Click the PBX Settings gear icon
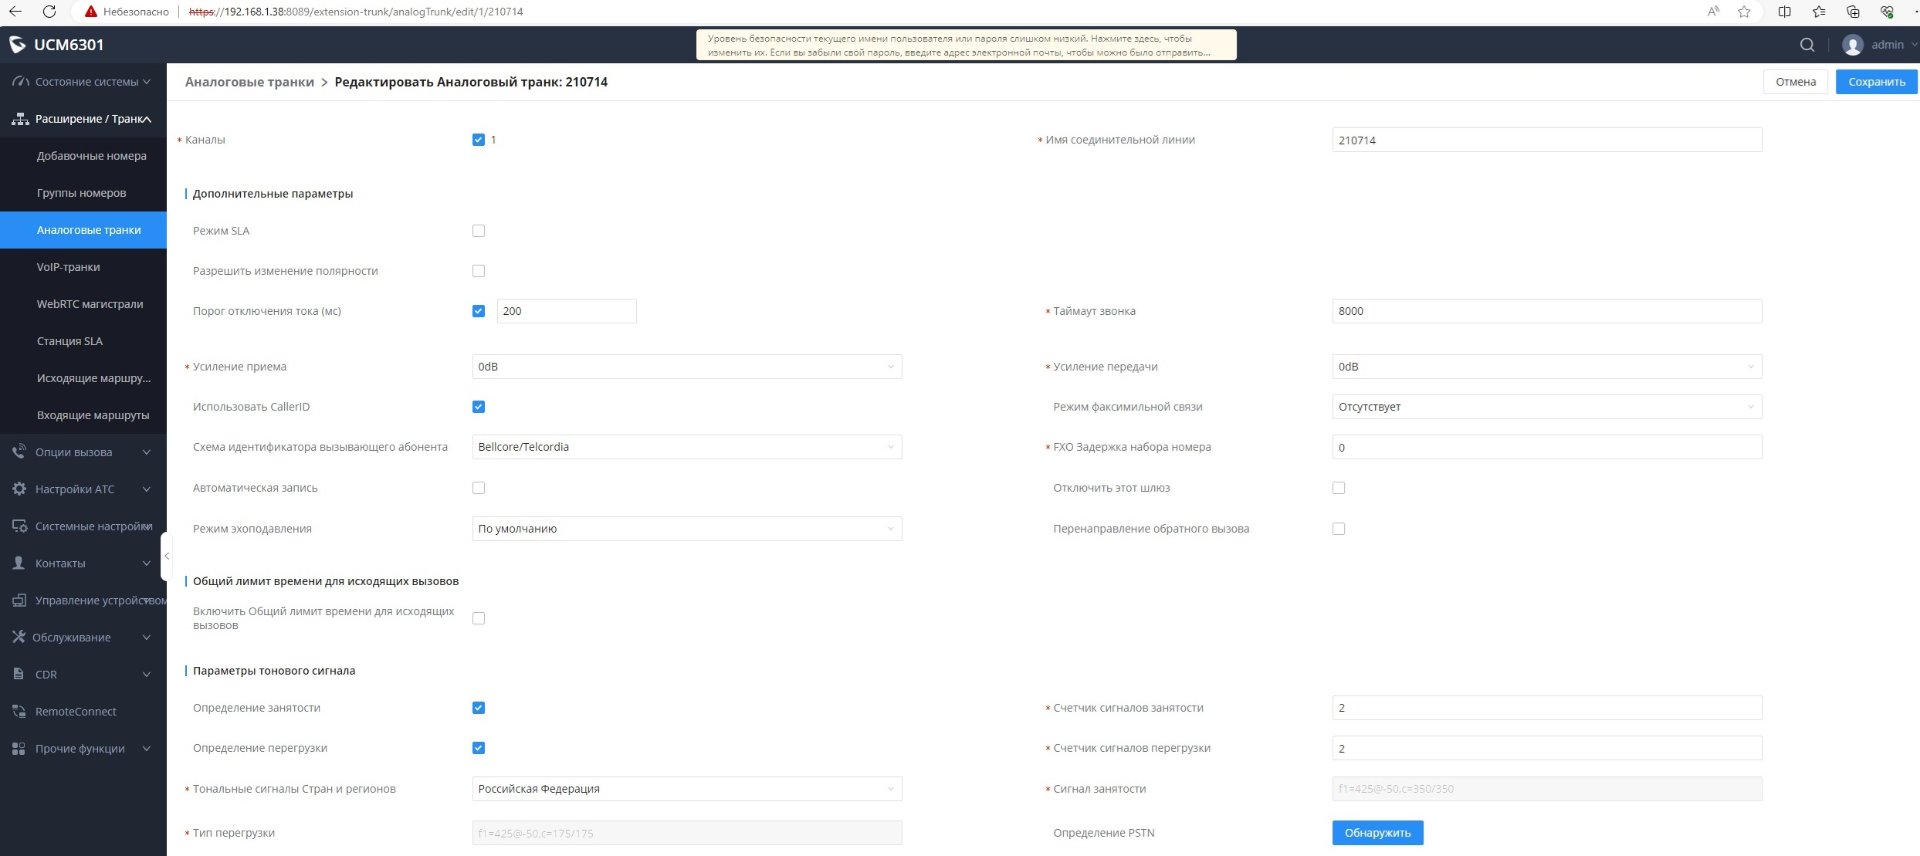This screenshot has width=1920, height=856. pyautogui.click(x=19, y=489)
